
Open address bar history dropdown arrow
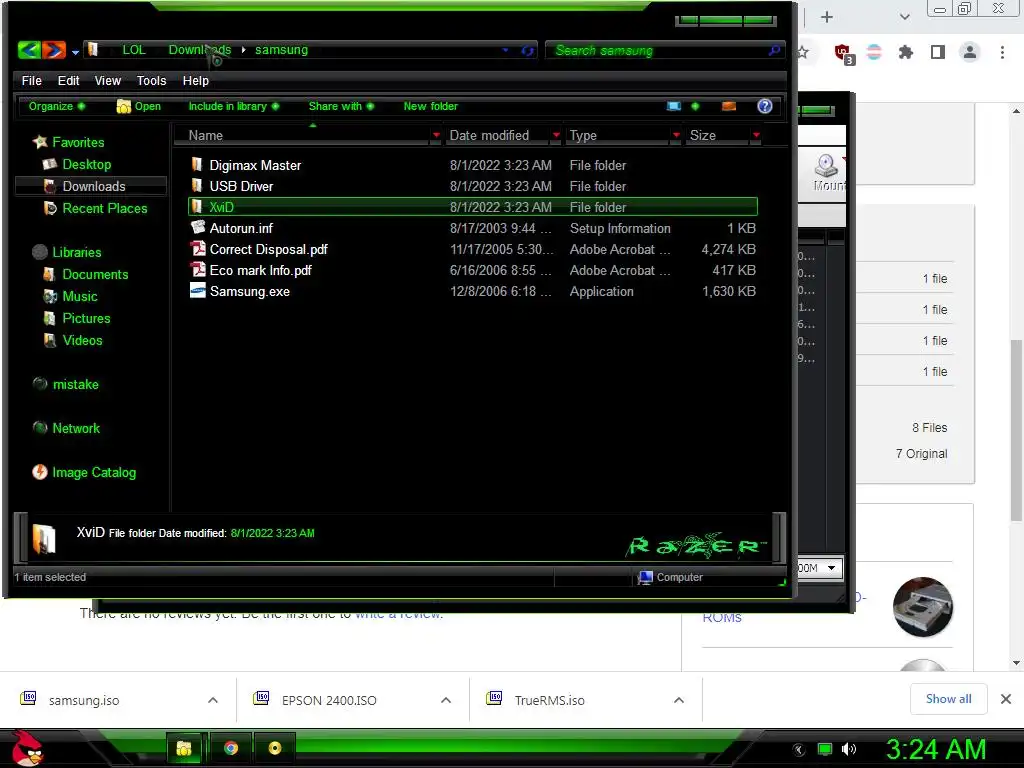(505, 50)
